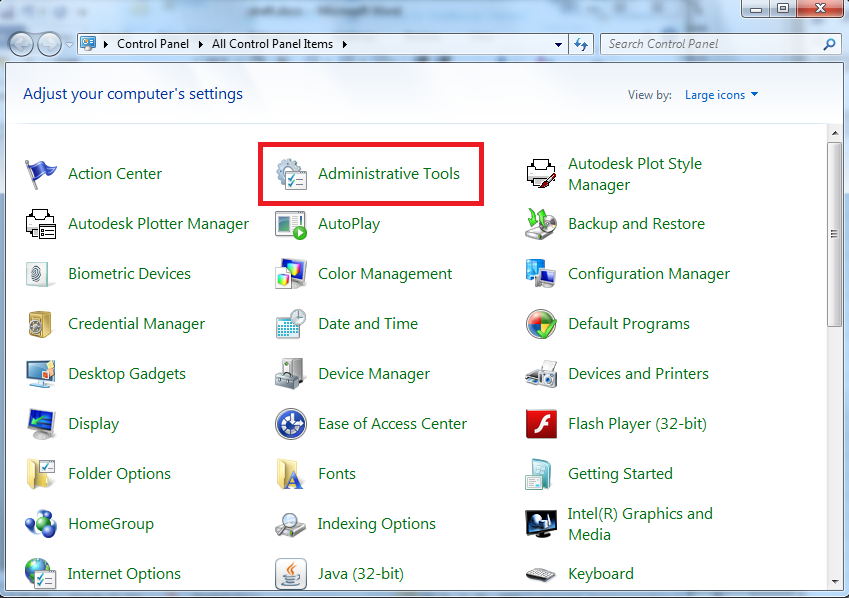The width and height of the screenshot is (849, 598).
Task: Open the Folder Options link
Action: click(x=120, y=474)
